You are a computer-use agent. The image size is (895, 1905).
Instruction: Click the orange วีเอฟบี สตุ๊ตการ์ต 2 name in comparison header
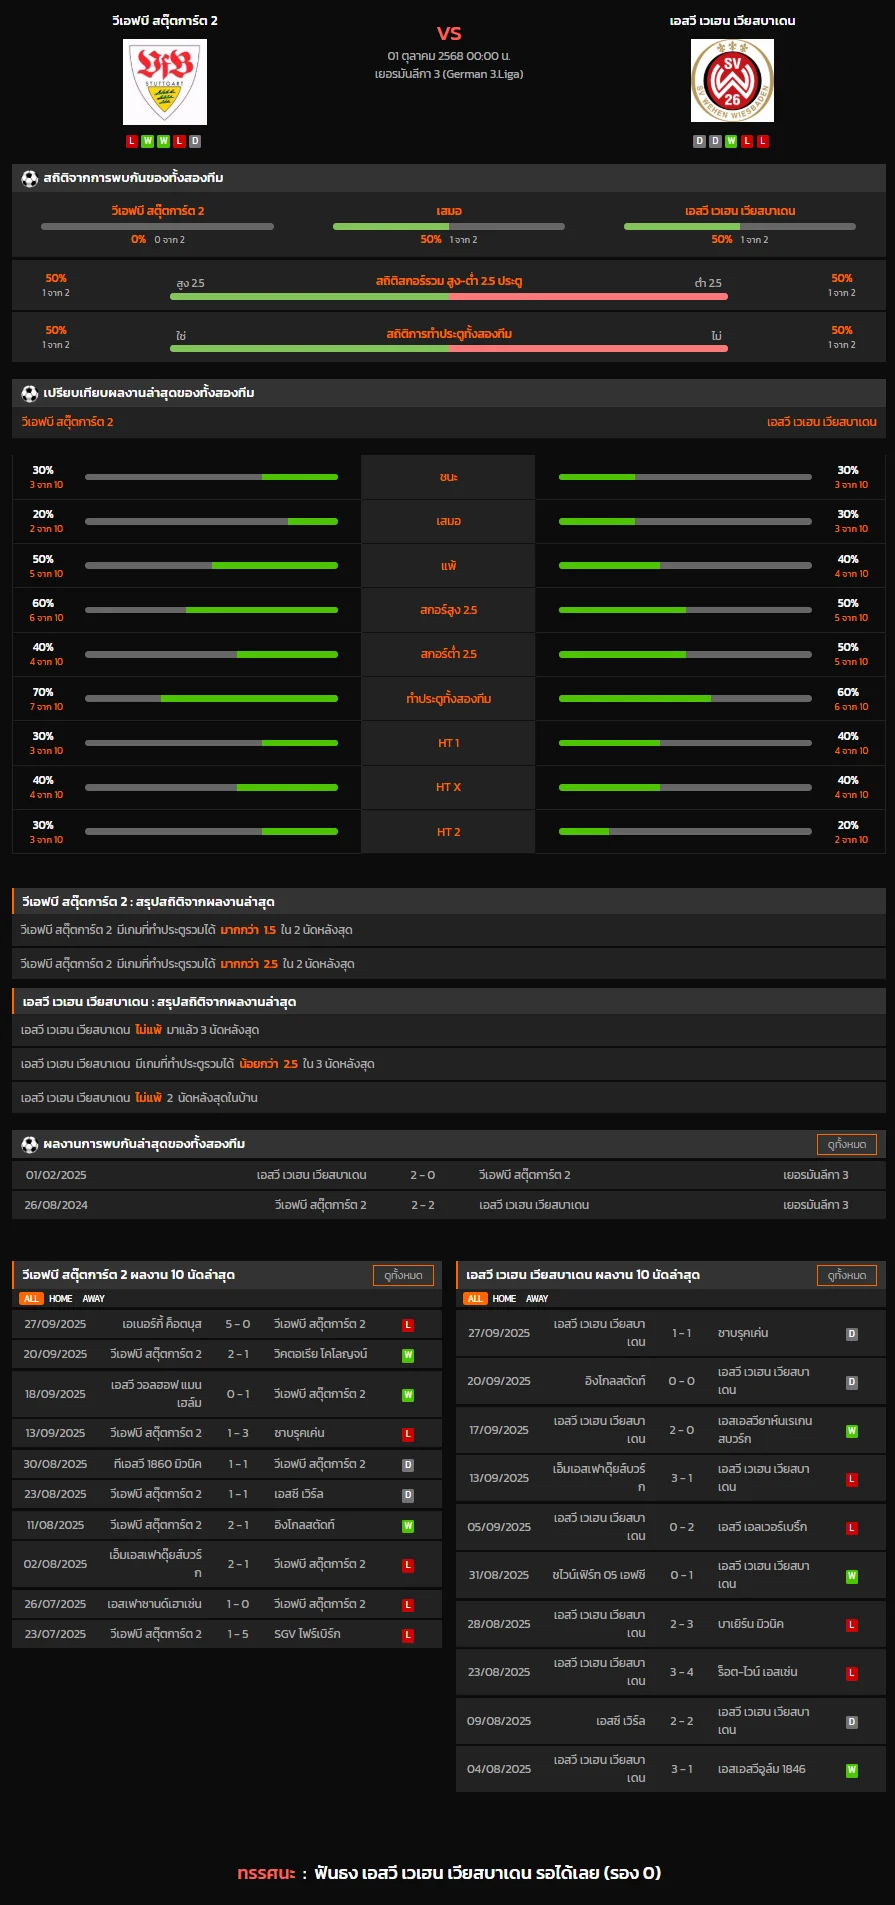[x=68, y=422]
